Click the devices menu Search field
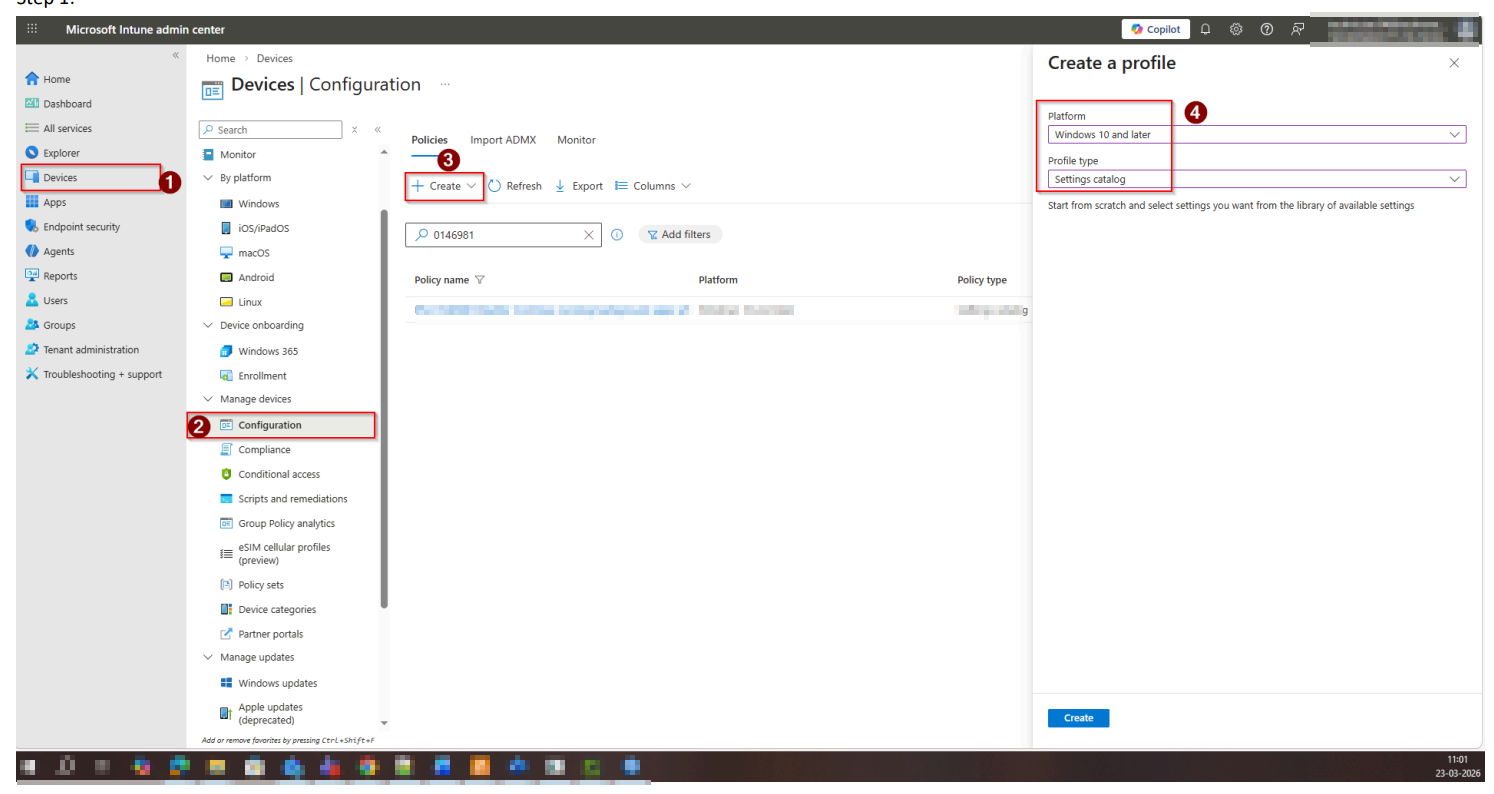Viewport: 1494px width, 794px height. coord(270,130)
